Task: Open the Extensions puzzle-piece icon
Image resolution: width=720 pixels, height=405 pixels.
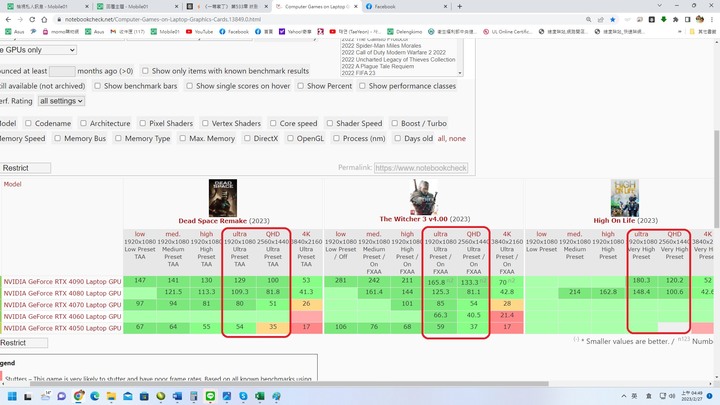Action: [x=675, y=19]
